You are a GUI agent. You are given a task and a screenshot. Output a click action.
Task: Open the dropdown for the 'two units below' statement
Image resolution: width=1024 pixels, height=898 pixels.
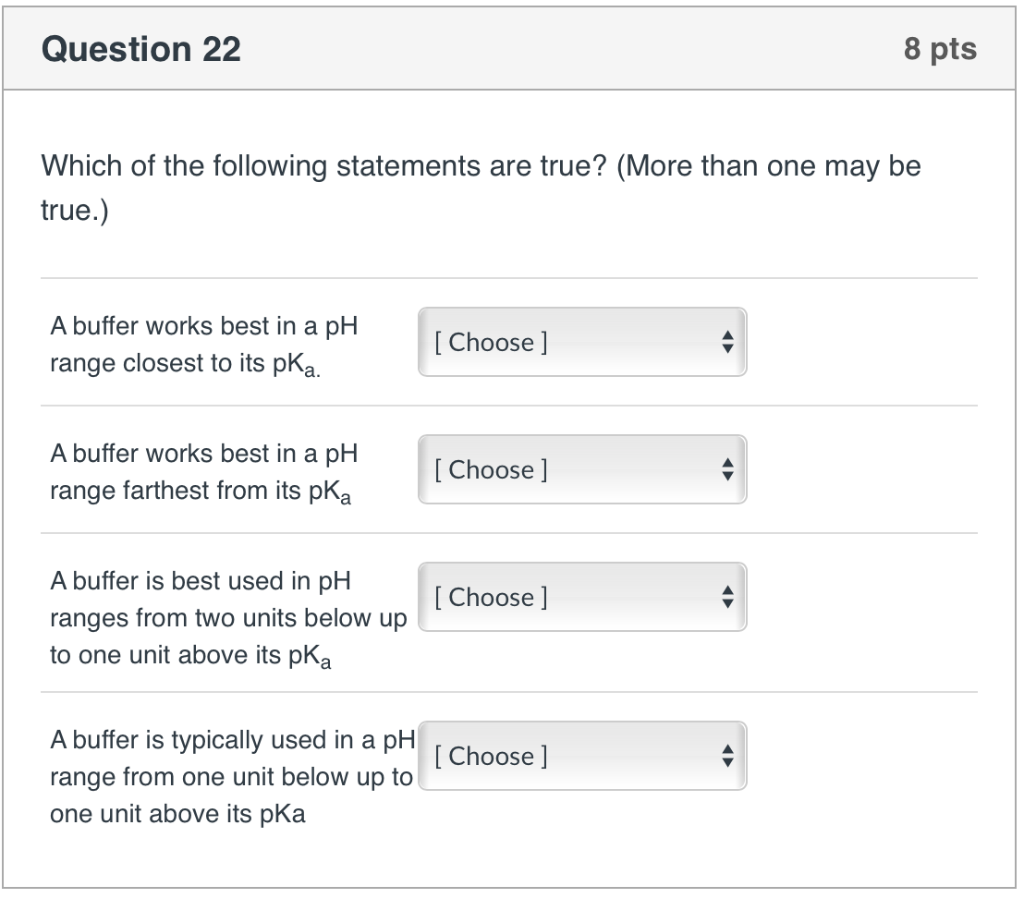[x=583, y=596]
